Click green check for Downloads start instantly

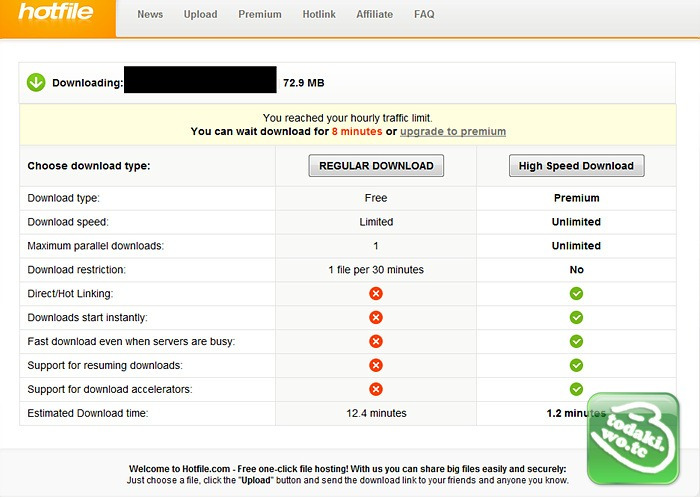click(x=576, y=317)
